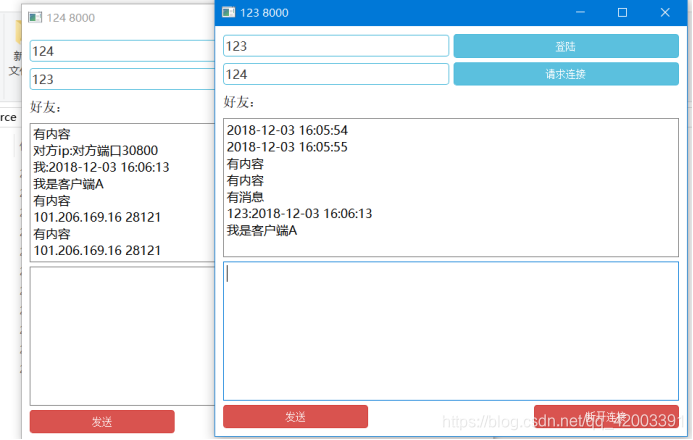
Task: Click the 登陆 login button in 123 window
Action: 566,46
